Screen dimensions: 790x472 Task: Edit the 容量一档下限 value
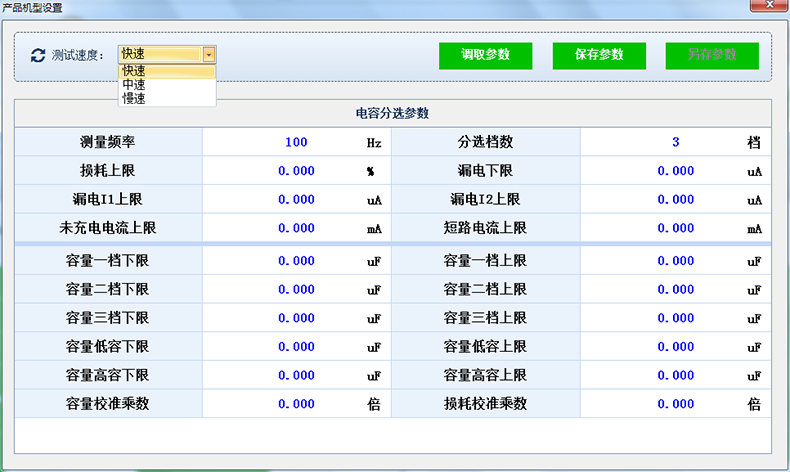(296, 261)
